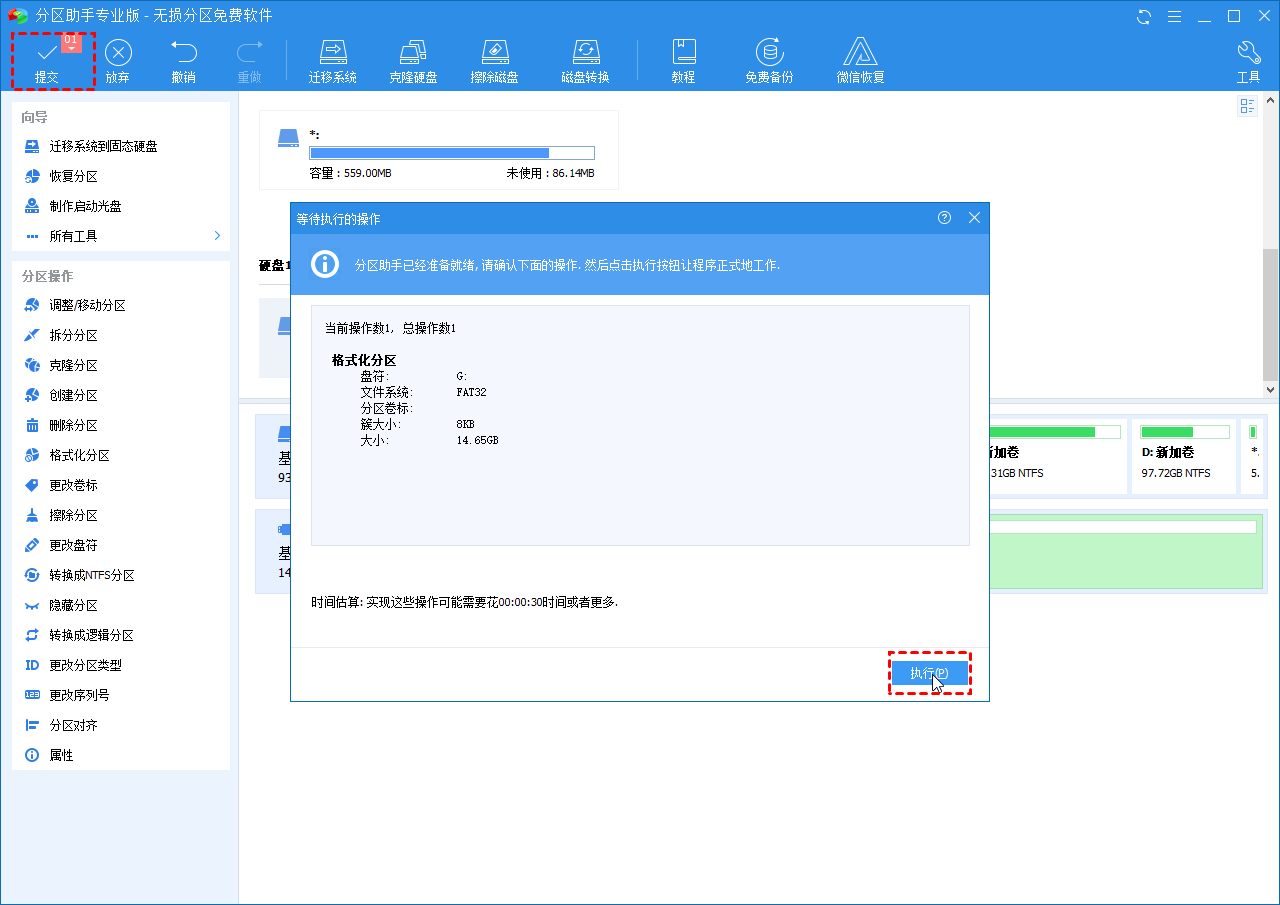Click the refresh icon in title bar
The width and height of the screenshot is (1280, 905).
pyautogui.click(x=1143, y=16)
